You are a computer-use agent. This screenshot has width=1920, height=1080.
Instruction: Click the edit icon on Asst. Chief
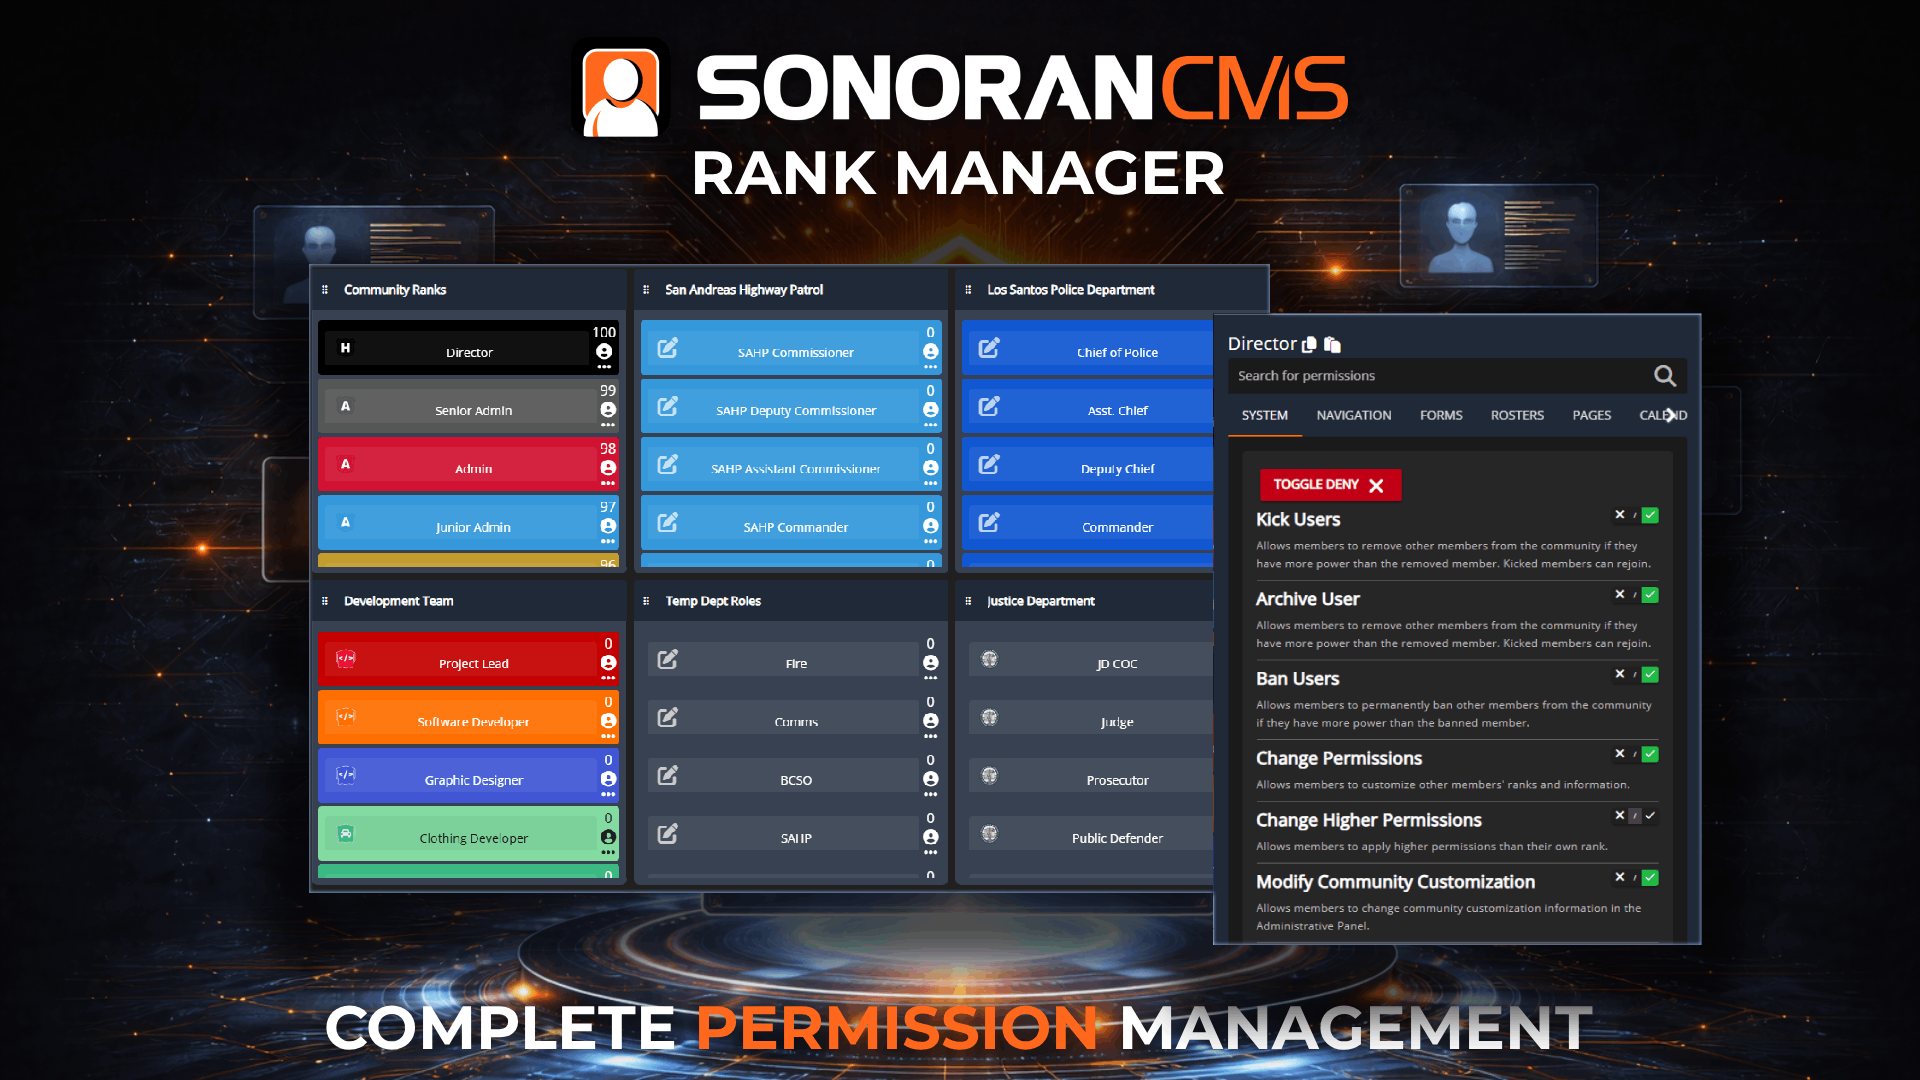click(x=989, y=406)
